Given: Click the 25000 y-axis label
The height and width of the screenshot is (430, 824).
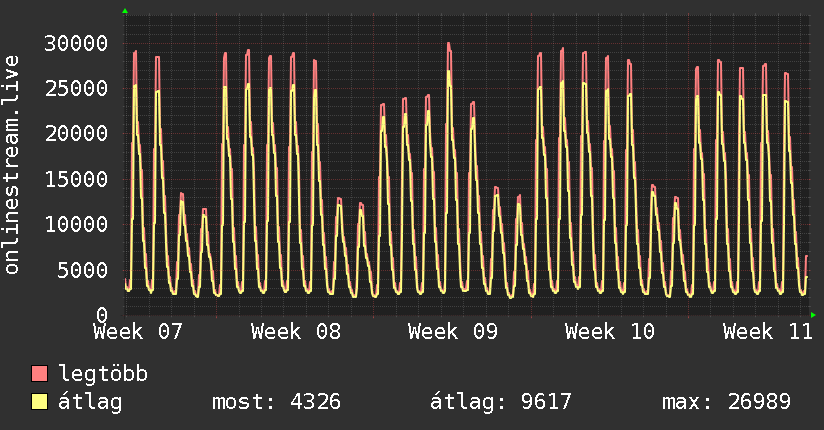Looking at the screenshot, I should (x=76, y=88).
